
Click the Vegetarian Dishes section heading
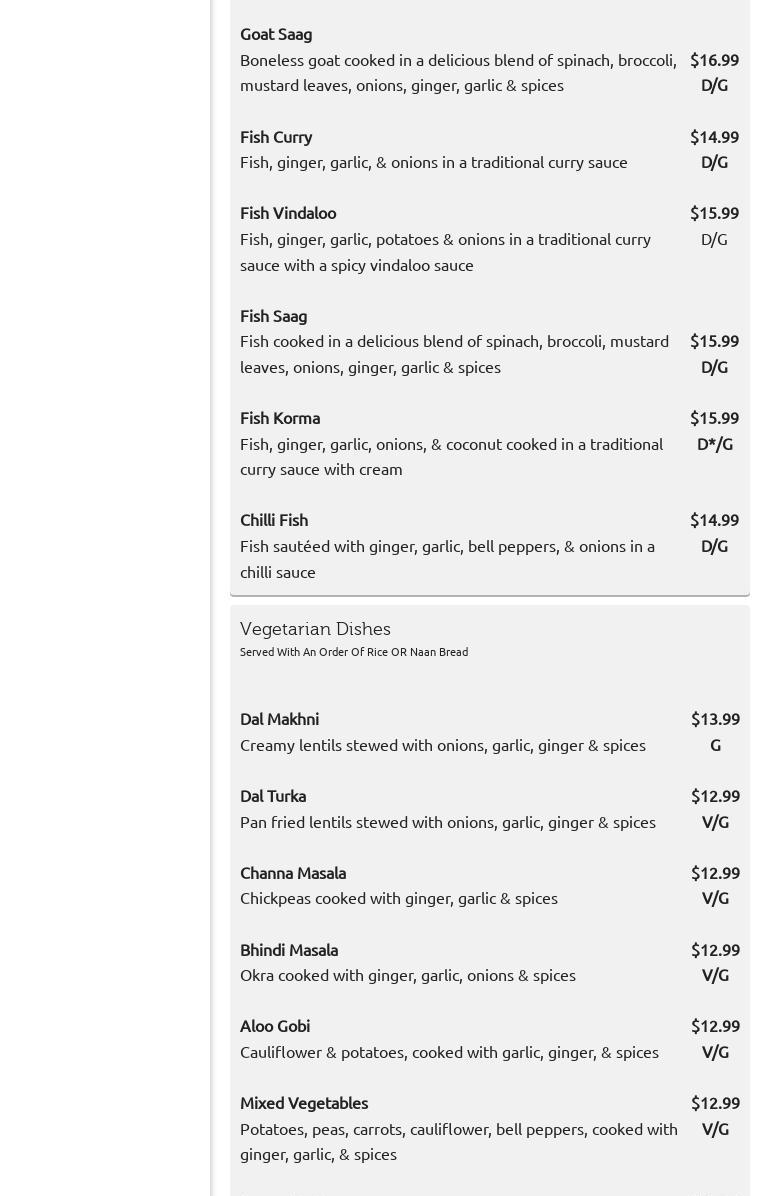coord(315,629)
